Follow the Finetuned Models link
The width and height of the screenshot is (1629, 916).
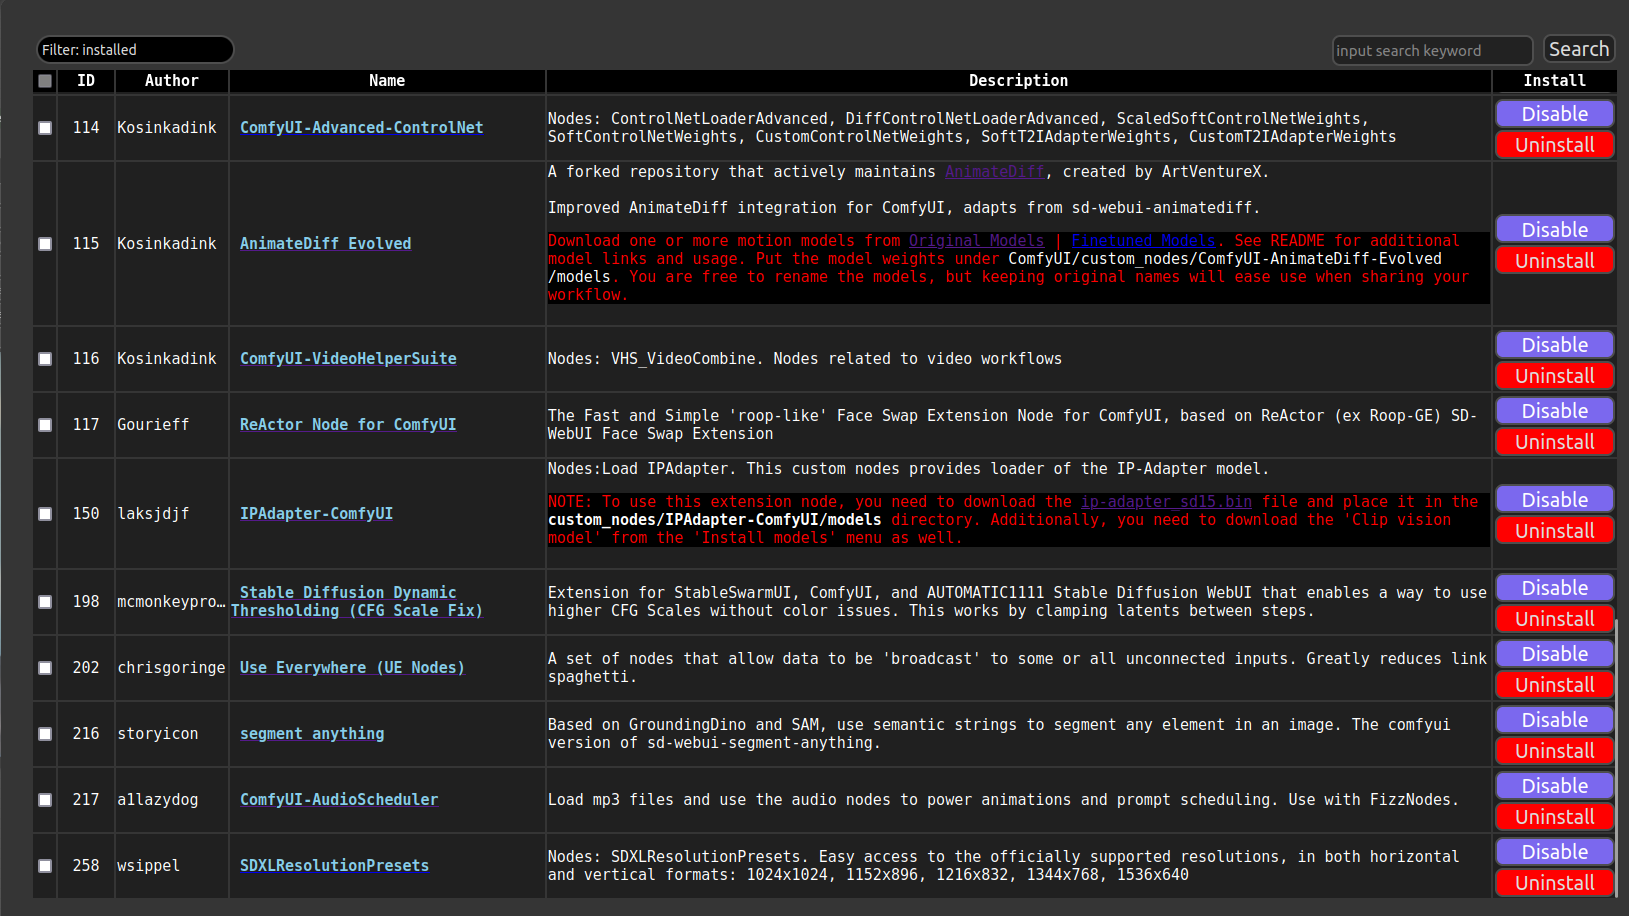point(1143,241)
